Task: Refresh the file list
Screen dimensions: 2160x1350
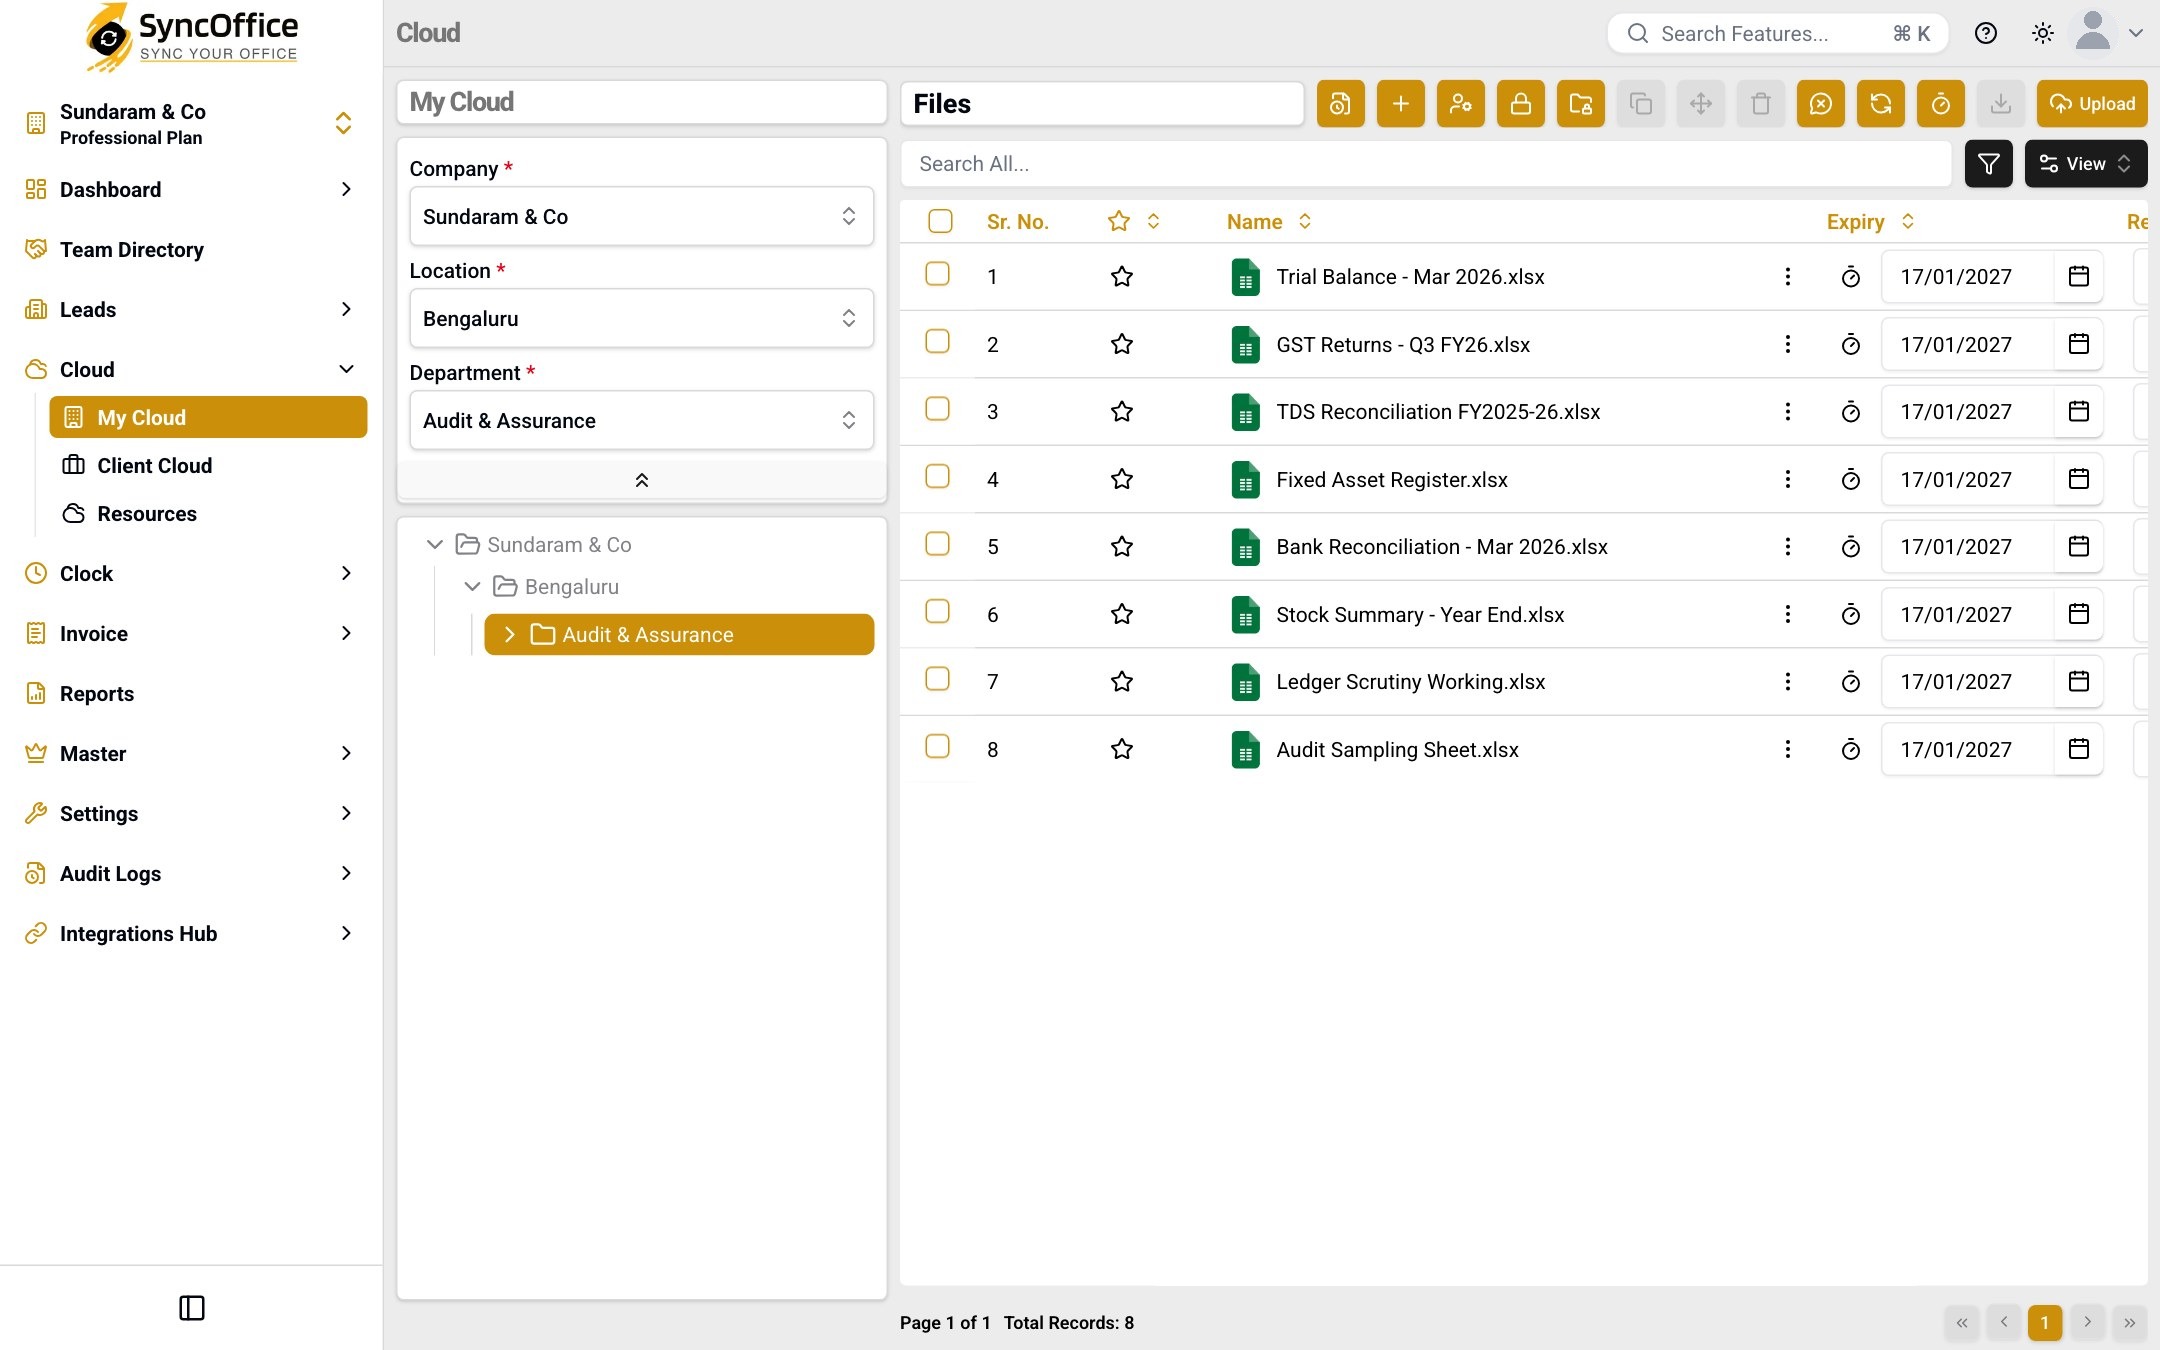Action: click(x=1880, y=104)
